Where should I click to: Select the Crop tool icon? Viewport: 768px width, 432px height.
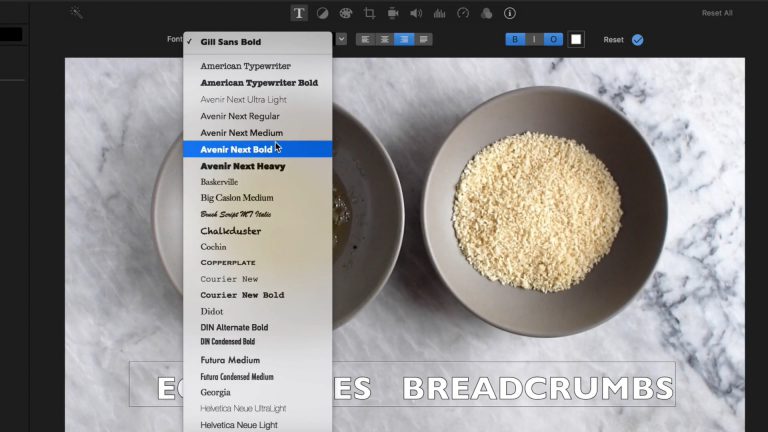(369, 13)
